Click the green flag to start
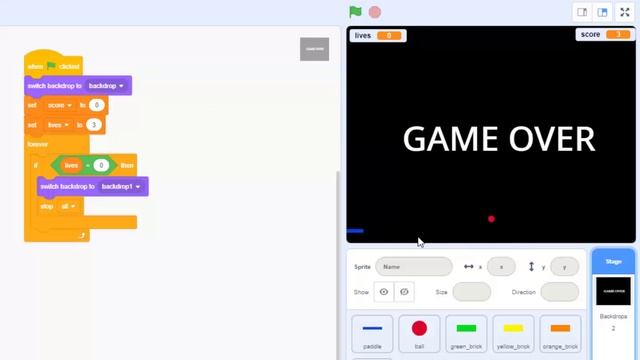This screenshot has height=360, width=640. point(355,12)
